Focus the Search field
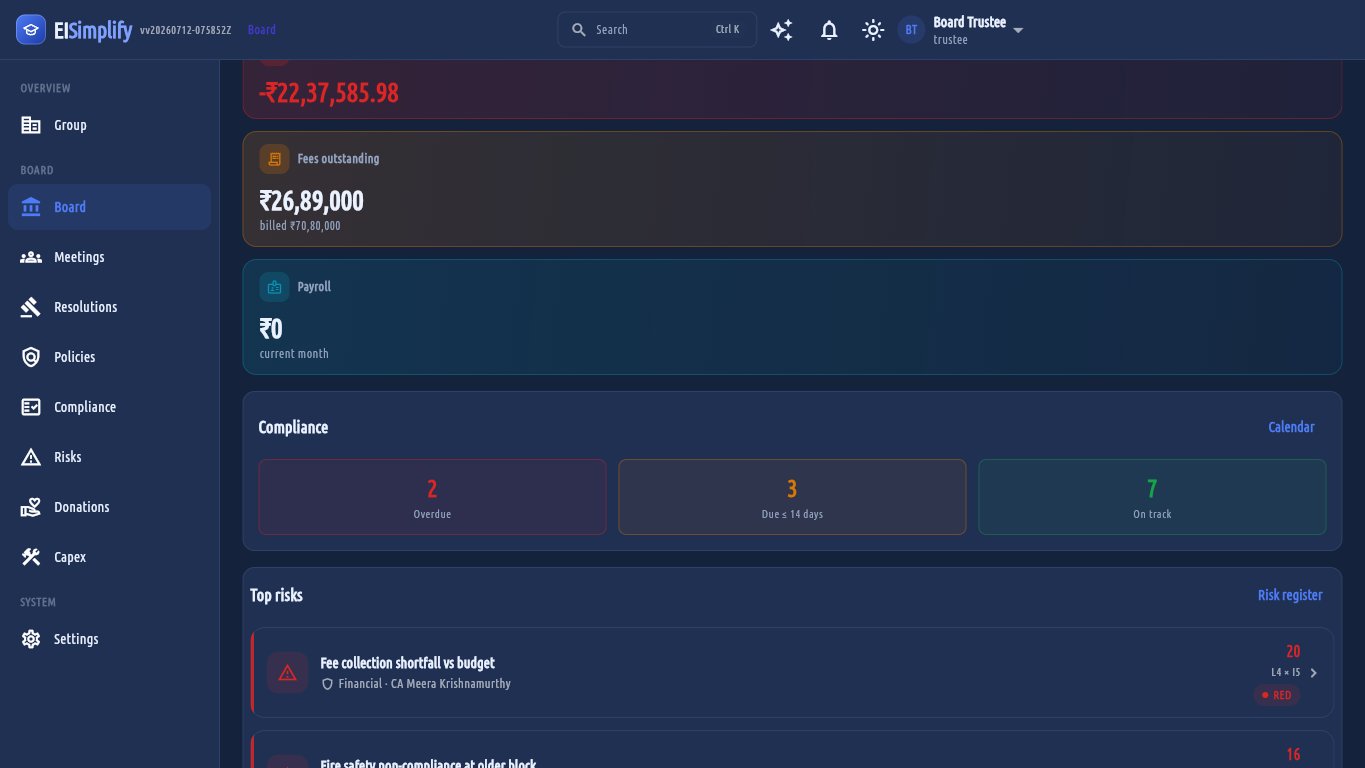 pos(657,30)
